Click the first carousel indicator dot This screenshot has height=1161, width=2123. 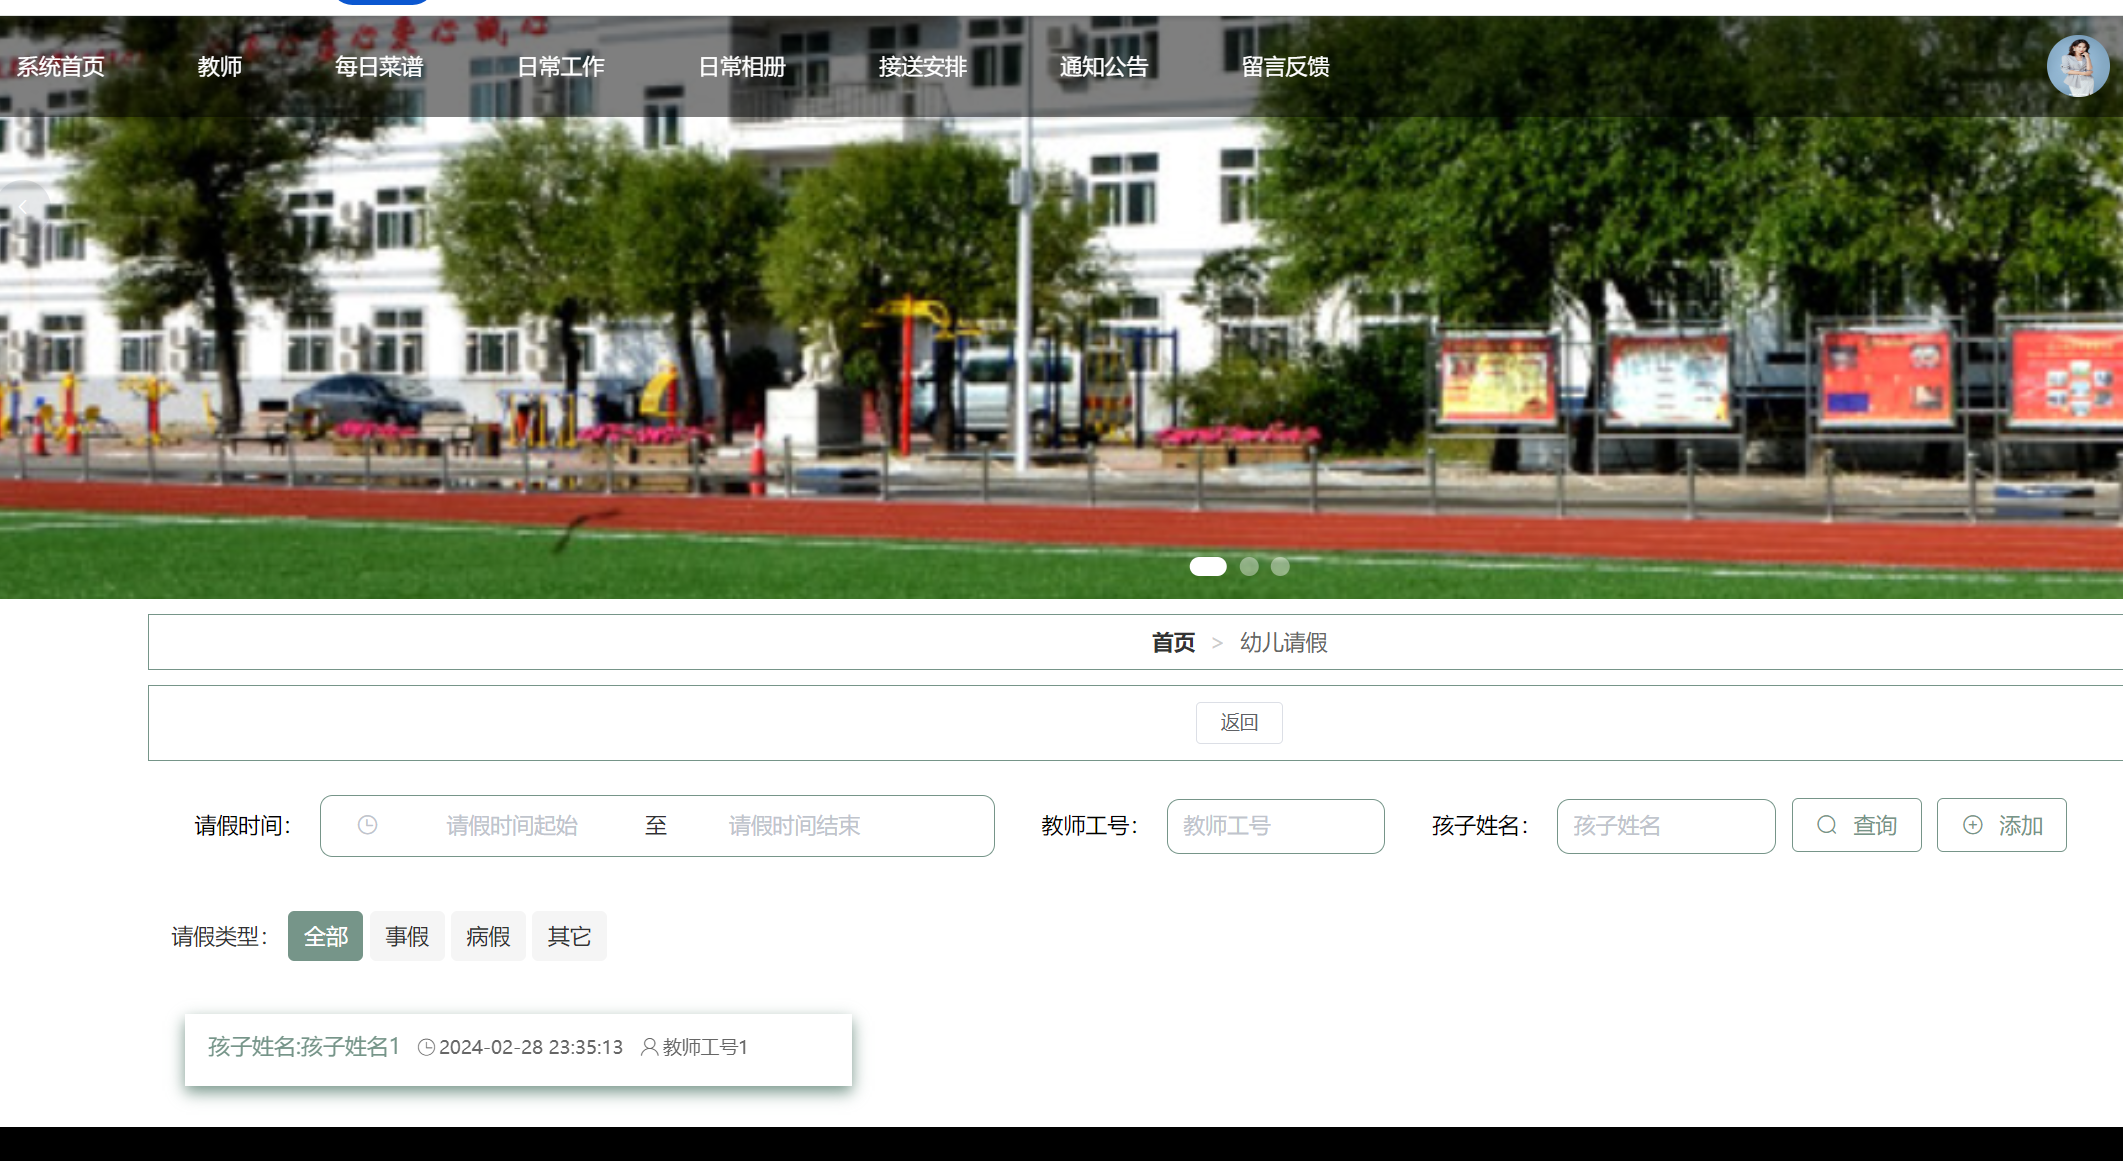1207,566
